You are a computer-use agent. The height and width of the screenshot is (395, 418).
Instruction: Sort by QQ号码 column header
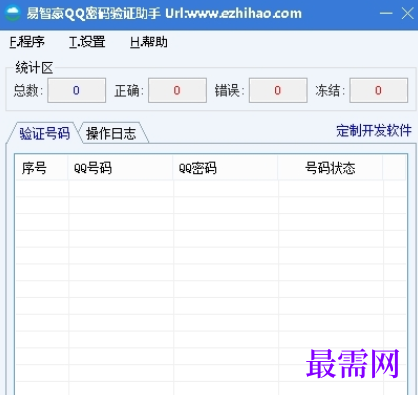click(121, 168)
